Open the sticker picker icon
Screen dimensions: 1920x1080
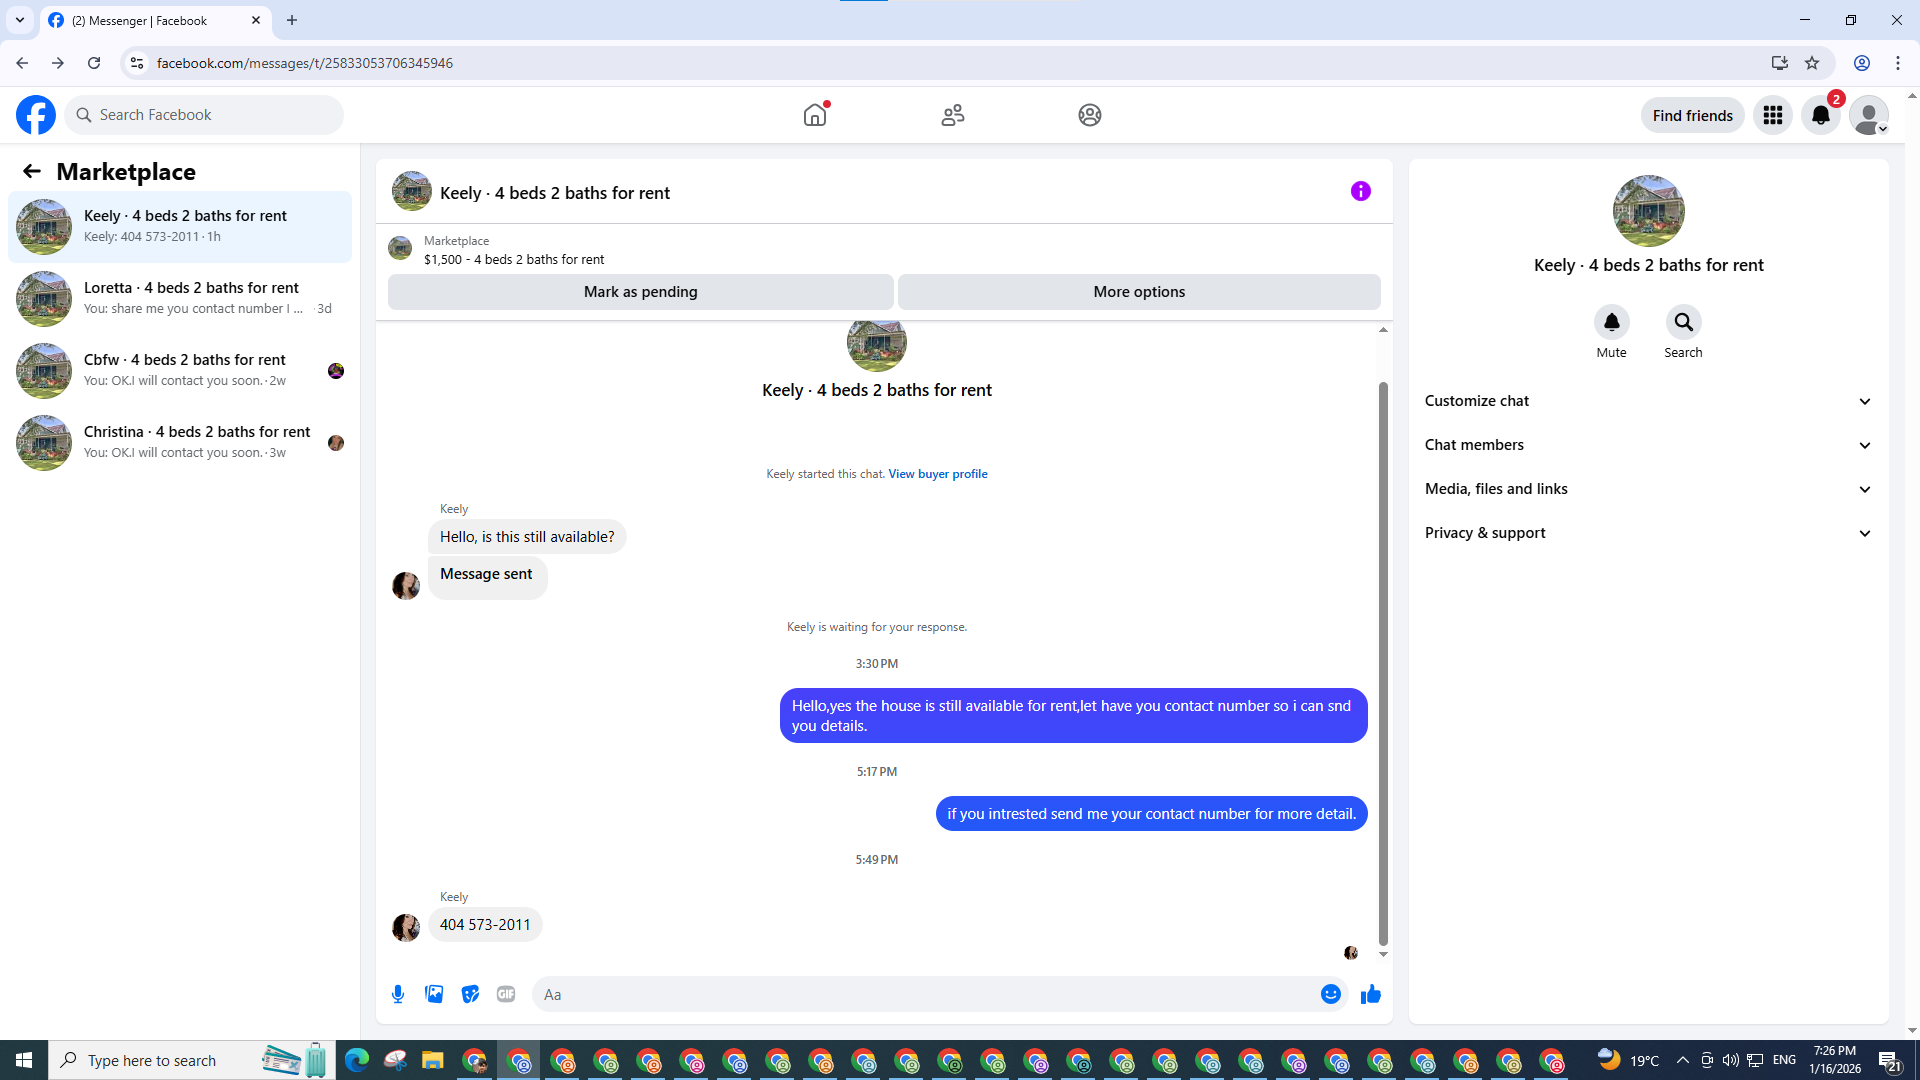pos(470,994)
